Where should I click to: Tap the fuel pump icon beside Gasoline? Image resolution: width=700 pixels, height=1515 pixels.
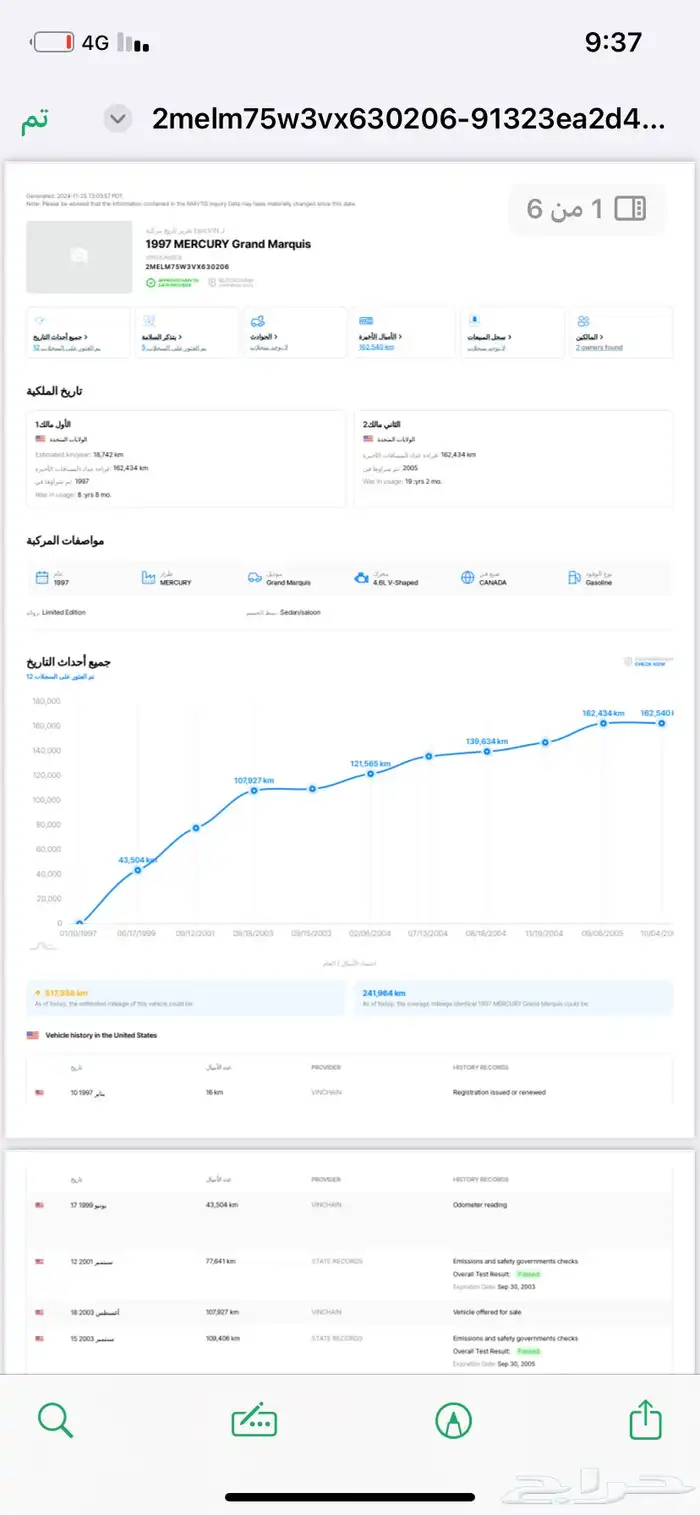574,577
